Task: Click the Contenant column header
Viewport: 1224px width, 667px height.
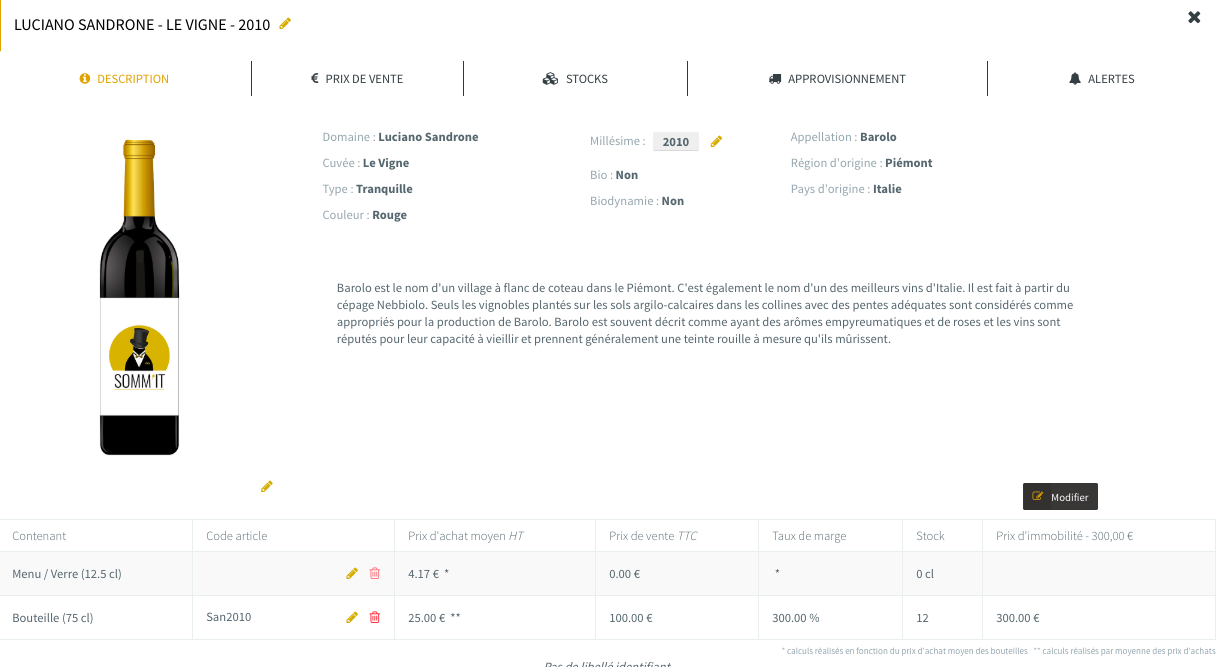Action: point(39,536)
